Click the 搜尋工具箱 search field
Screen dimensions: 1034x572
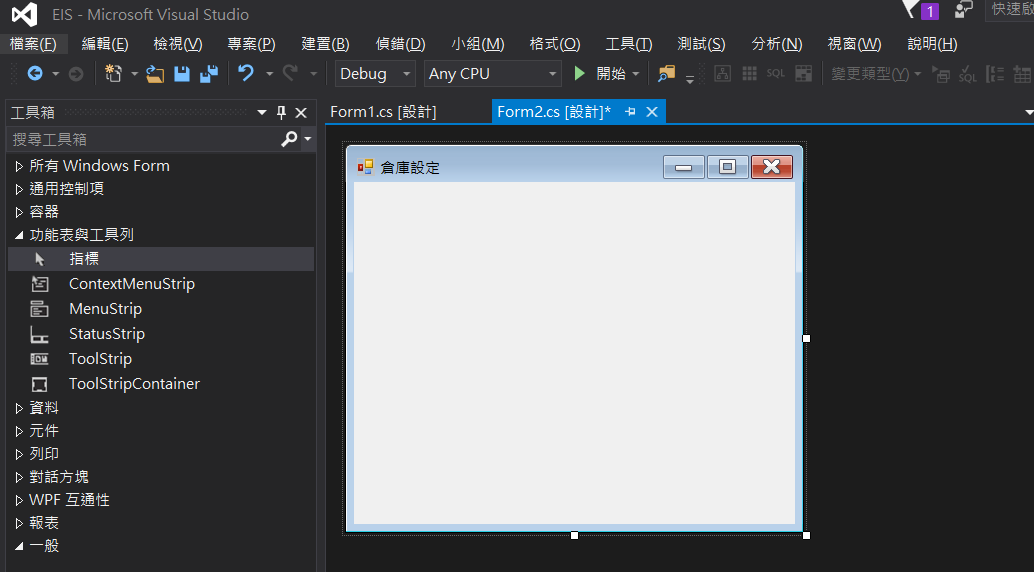tap(140, 139)
